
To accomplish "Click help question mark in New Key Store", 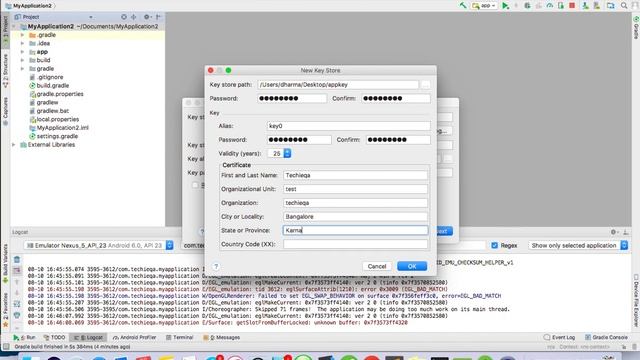I will 216,266.
